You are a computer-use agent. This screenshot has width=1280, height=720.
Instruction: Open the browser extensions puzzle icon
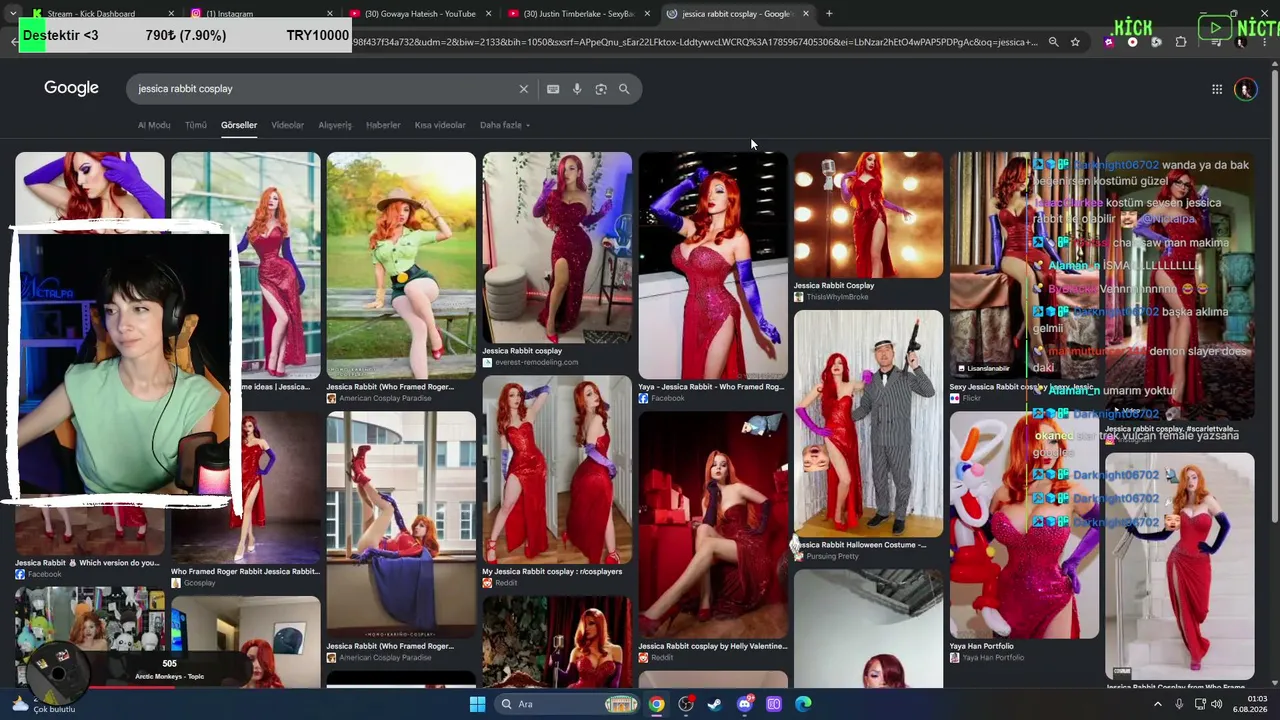[1181, 42]
